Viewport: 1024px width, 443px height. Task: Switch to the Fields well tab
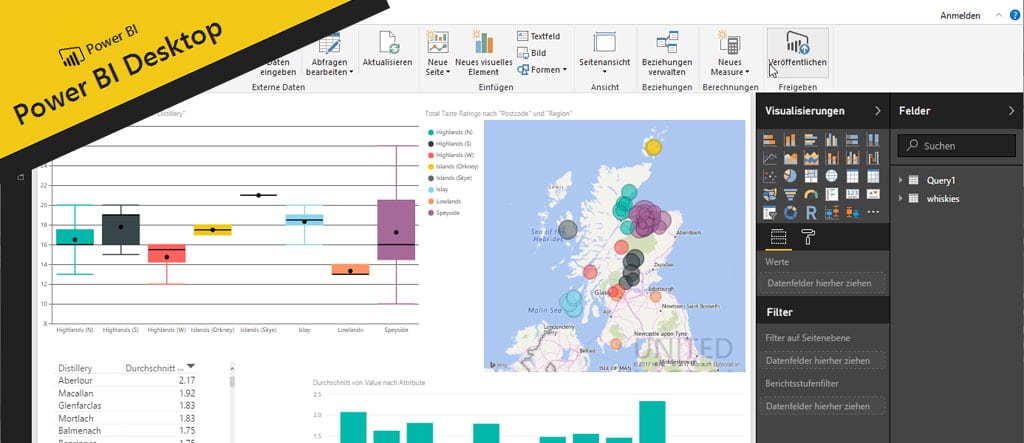(778, 237)
